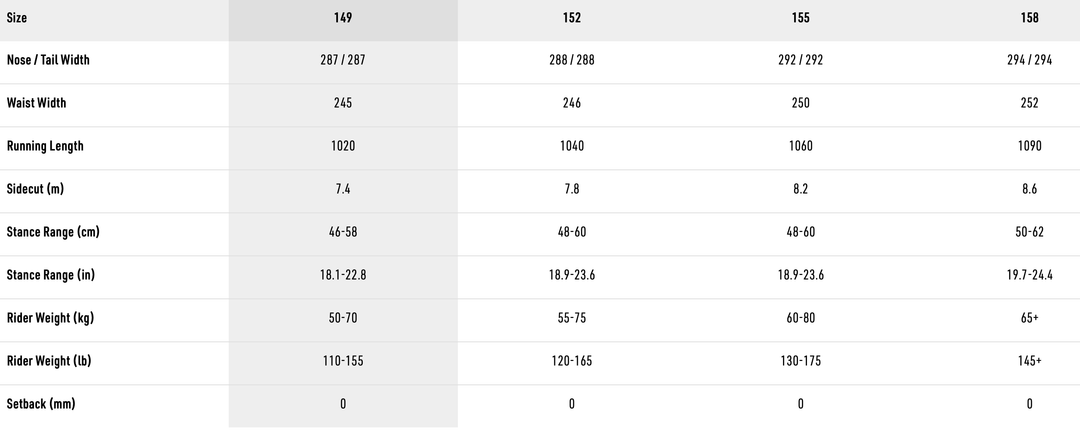Click the Stance Range (in) row label

coord(52,275)
